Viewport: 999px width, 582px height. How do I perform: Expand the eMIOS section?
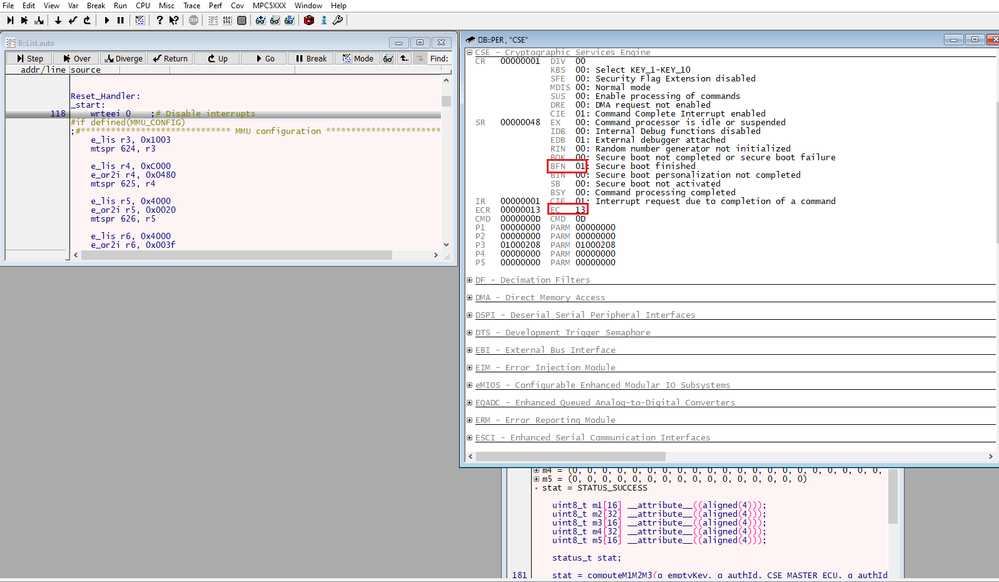pyautogui.click(x=470, y=385)
